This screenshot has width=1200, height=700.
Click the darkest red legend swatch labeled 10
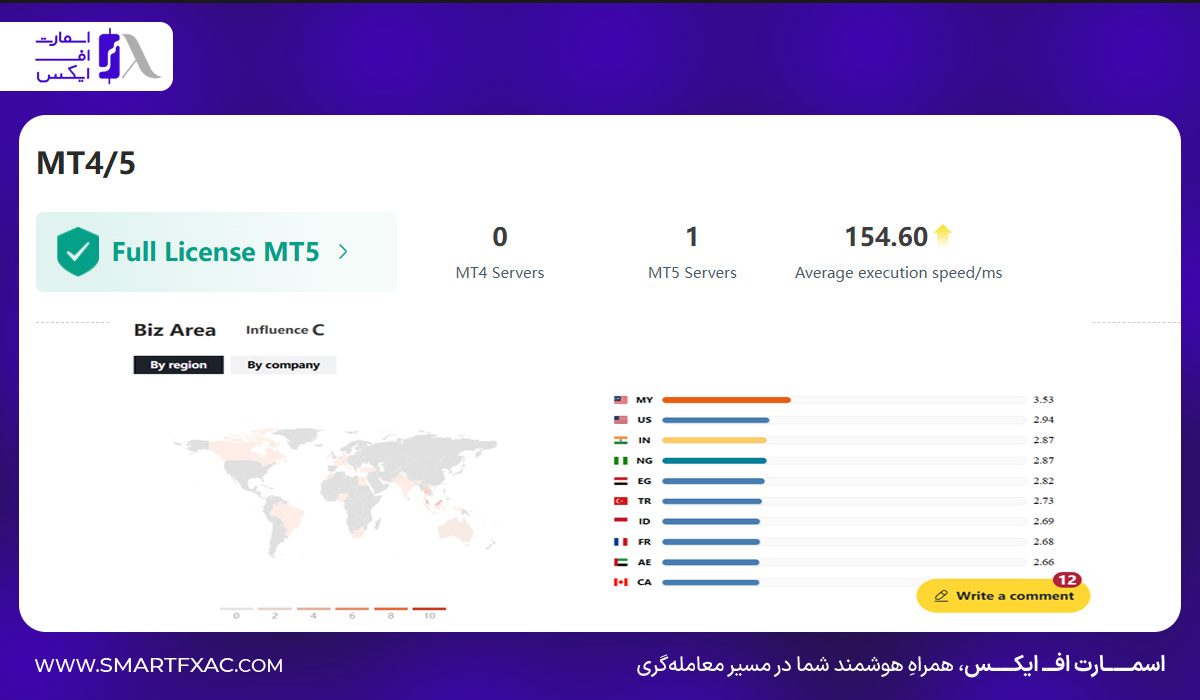pyautogui.click(x=429, y=608)
